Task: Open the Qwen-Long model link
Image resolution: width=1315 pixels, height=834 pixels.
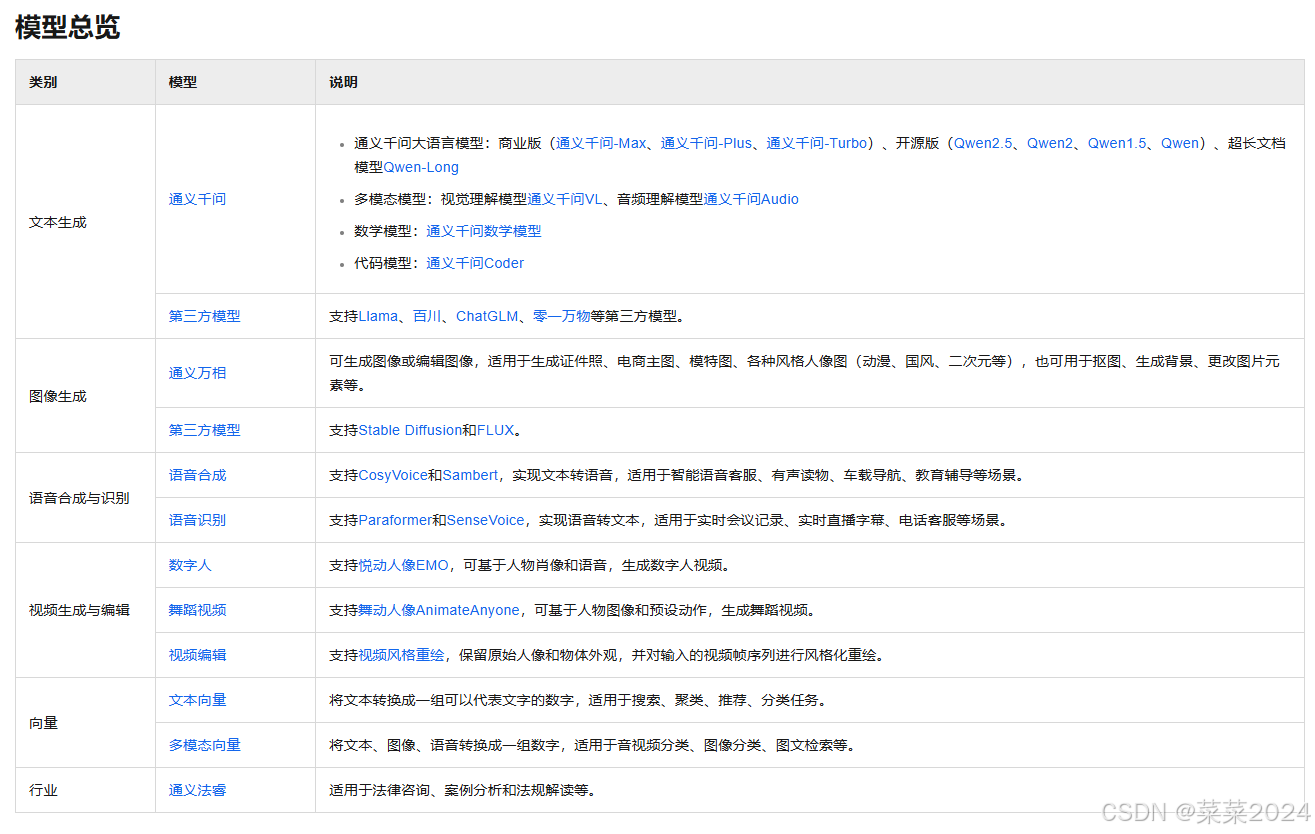Action: point(421,167)
